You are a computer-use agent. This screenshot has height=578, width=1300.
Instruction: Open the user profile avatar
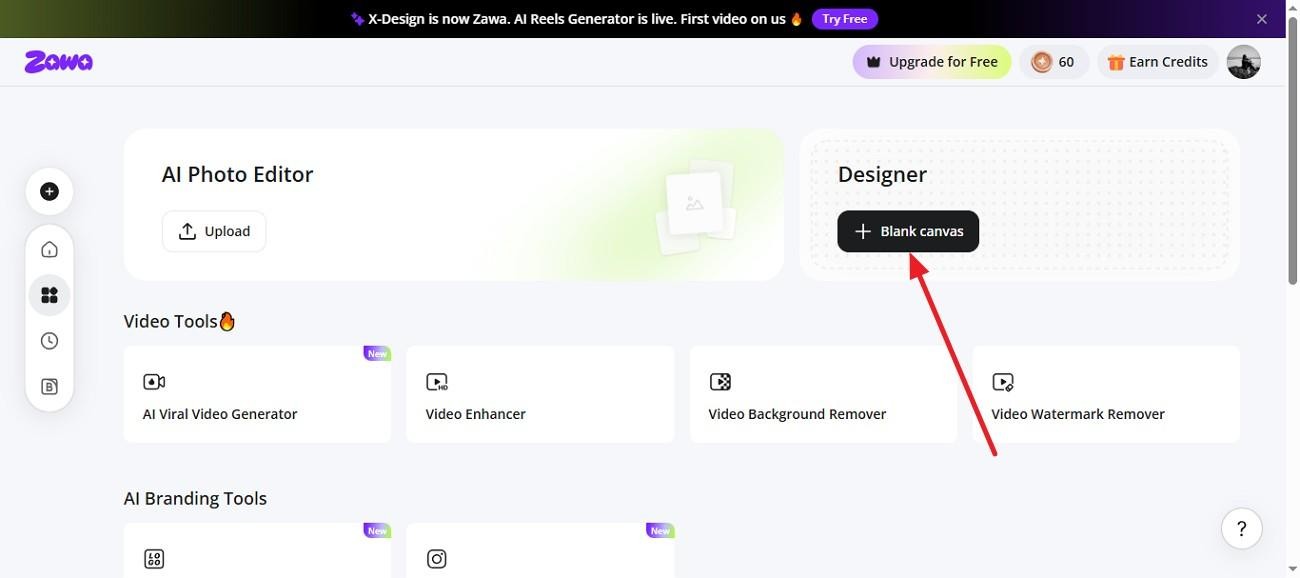coord(1243,62)
